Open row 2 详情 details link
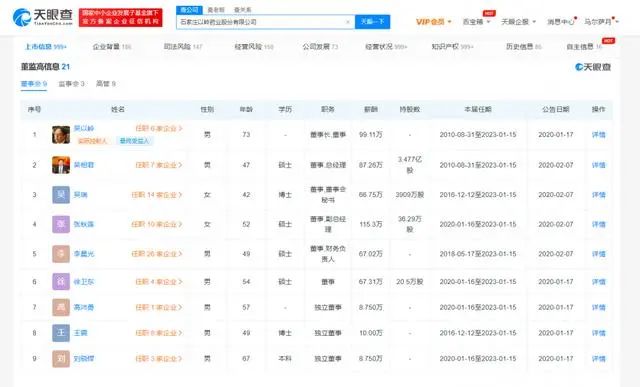This screenshot has width=640, height=387. pyautogui.click(x=598, y=165)
